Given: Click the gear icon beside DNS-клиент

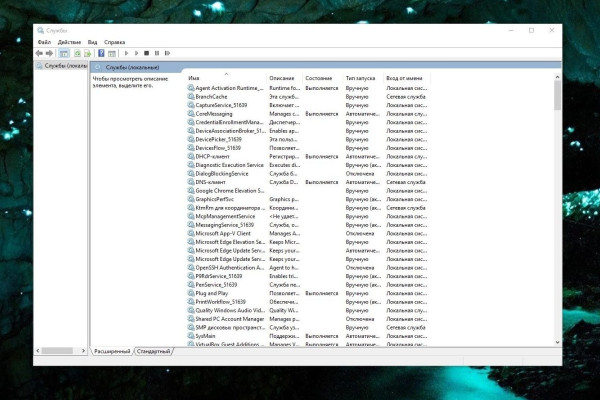Looking at the screenshot, I should click(191, 182).
